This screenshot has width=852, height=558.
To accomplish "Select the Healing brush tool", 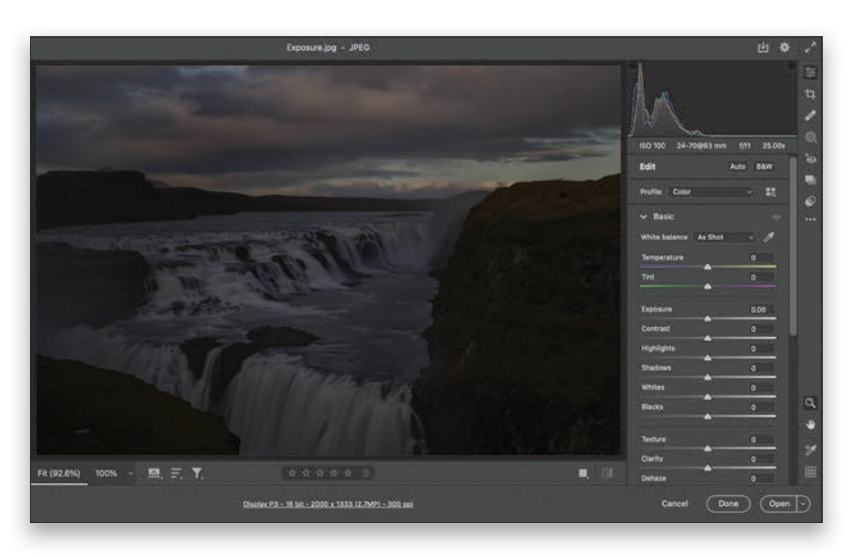I will click(810, 116).
